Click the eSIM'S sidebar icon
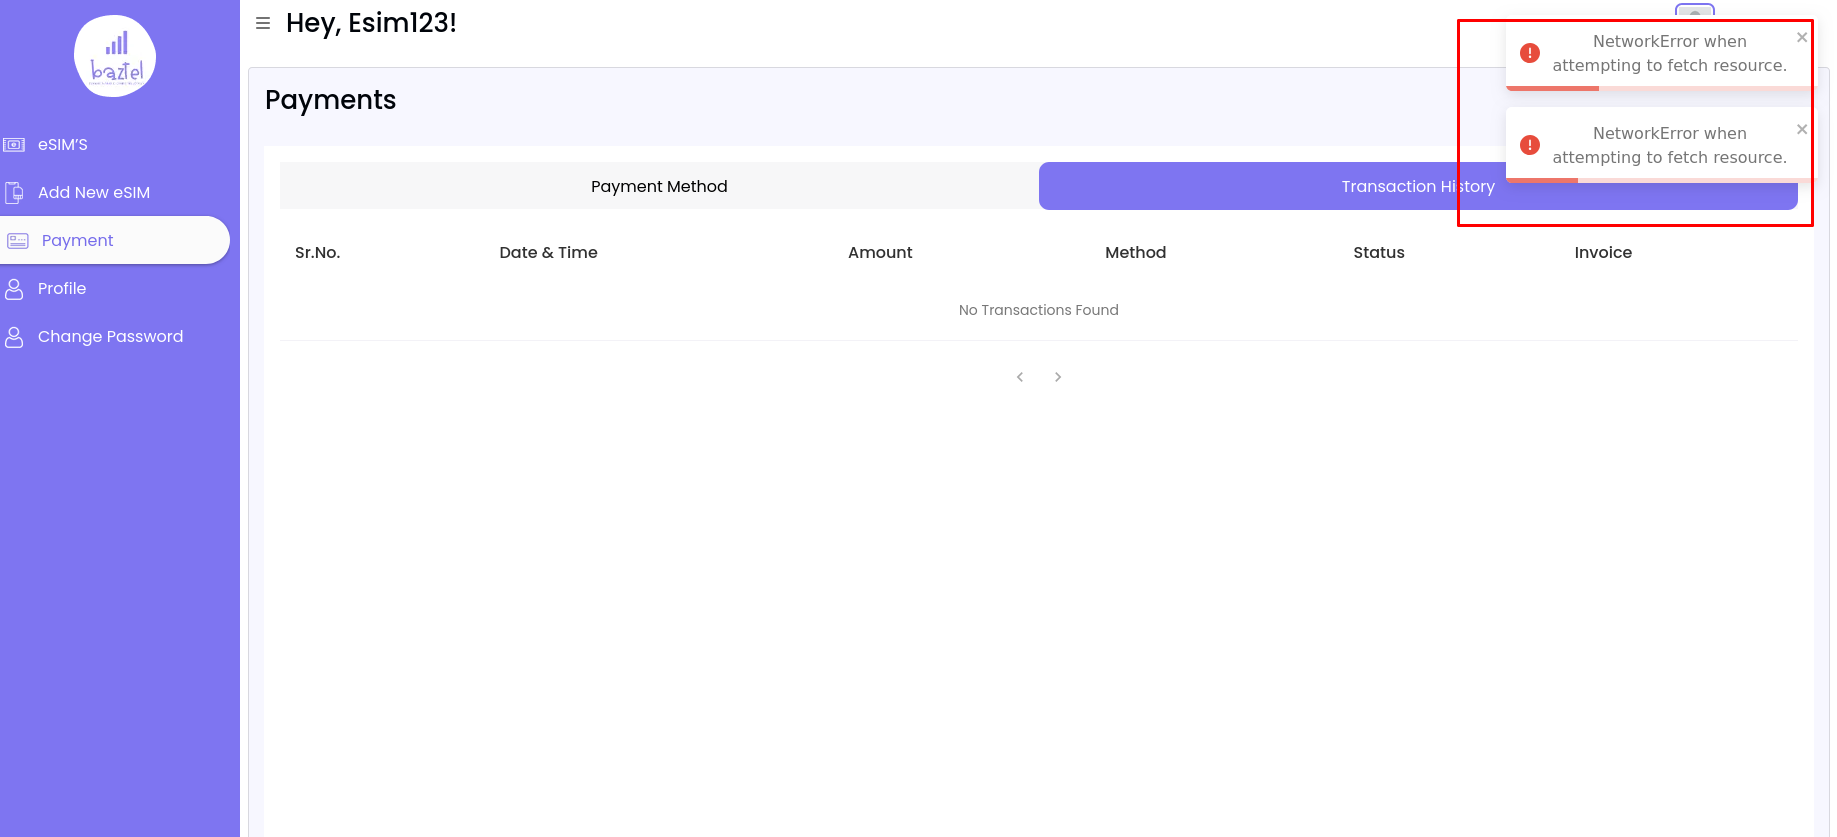1837x837 pixels. point(14,145)
